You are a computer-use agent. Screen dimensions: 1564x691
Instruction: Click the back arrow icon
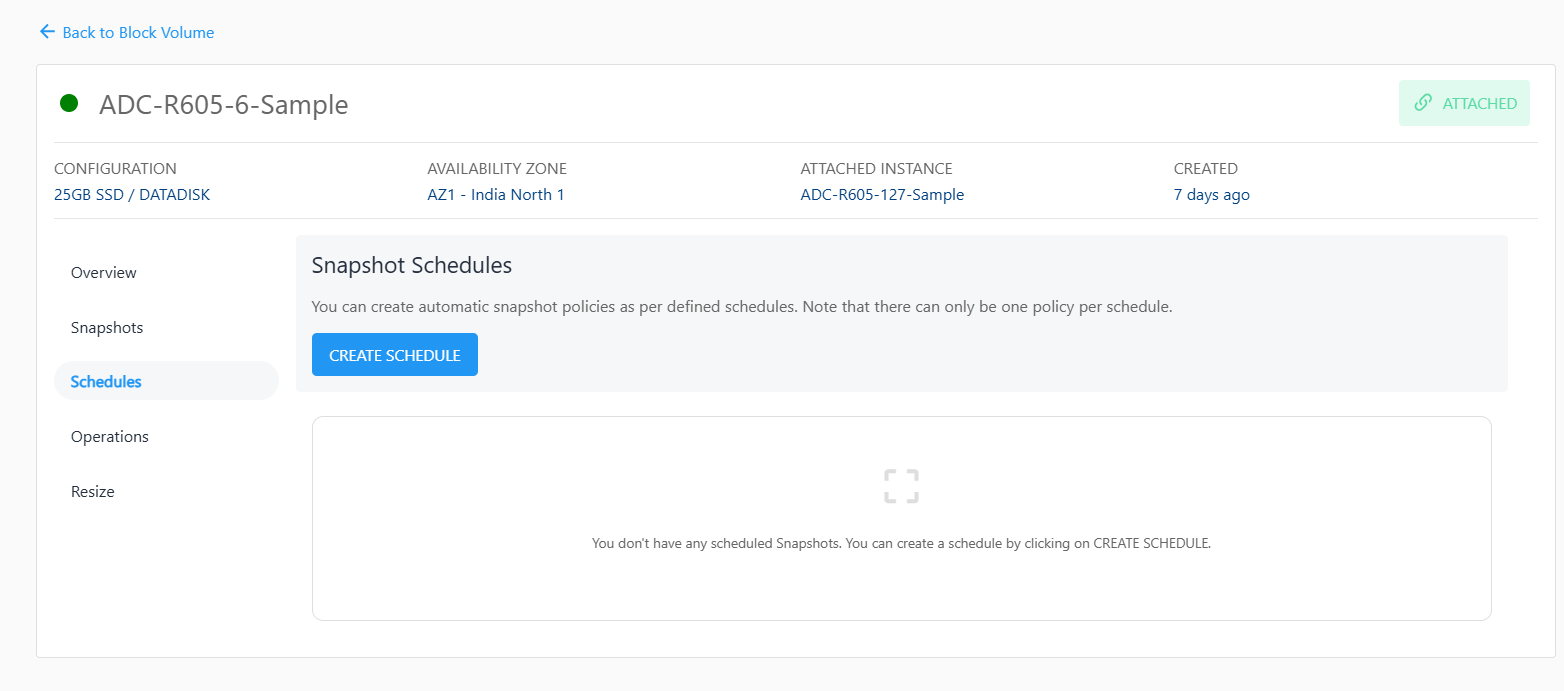click(x=47, y=32)
